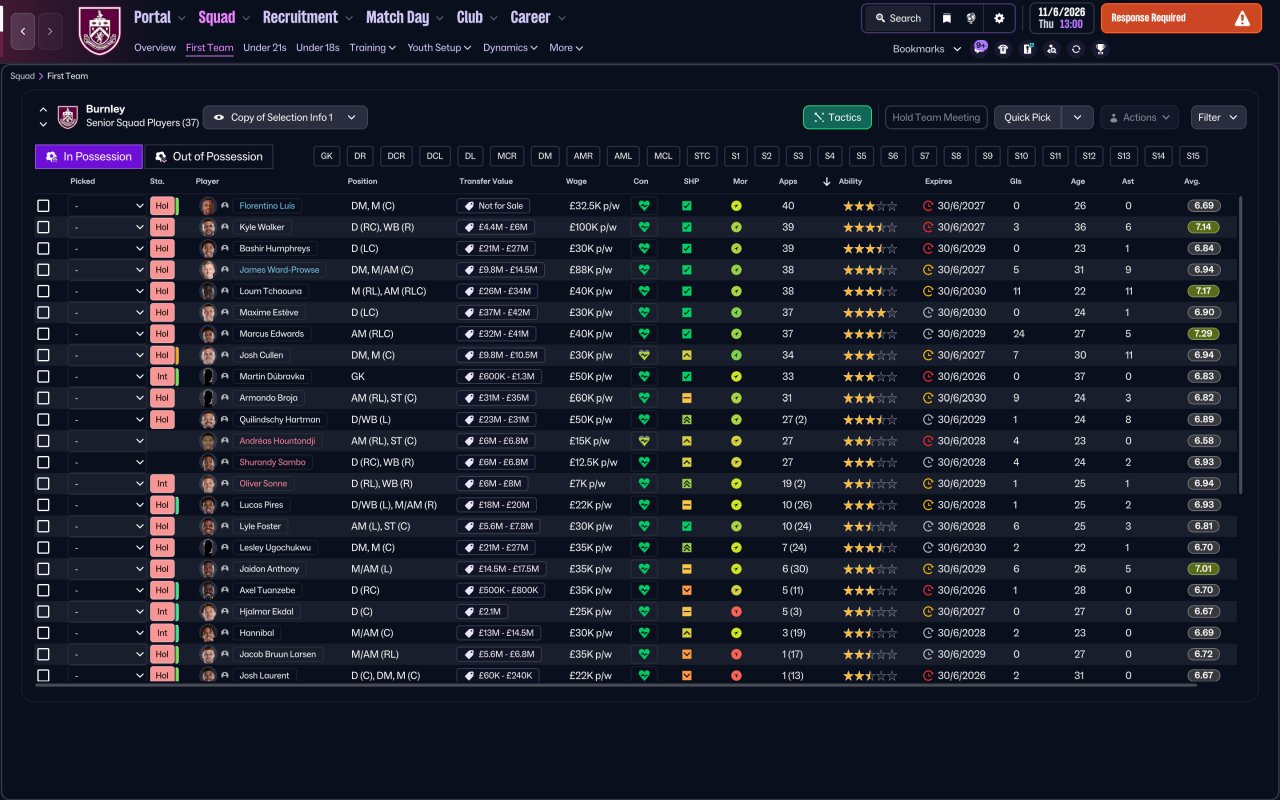Click the horizontal scrollbar below the squad table
The image size is (1280, 800).
[x=616, y=685]
